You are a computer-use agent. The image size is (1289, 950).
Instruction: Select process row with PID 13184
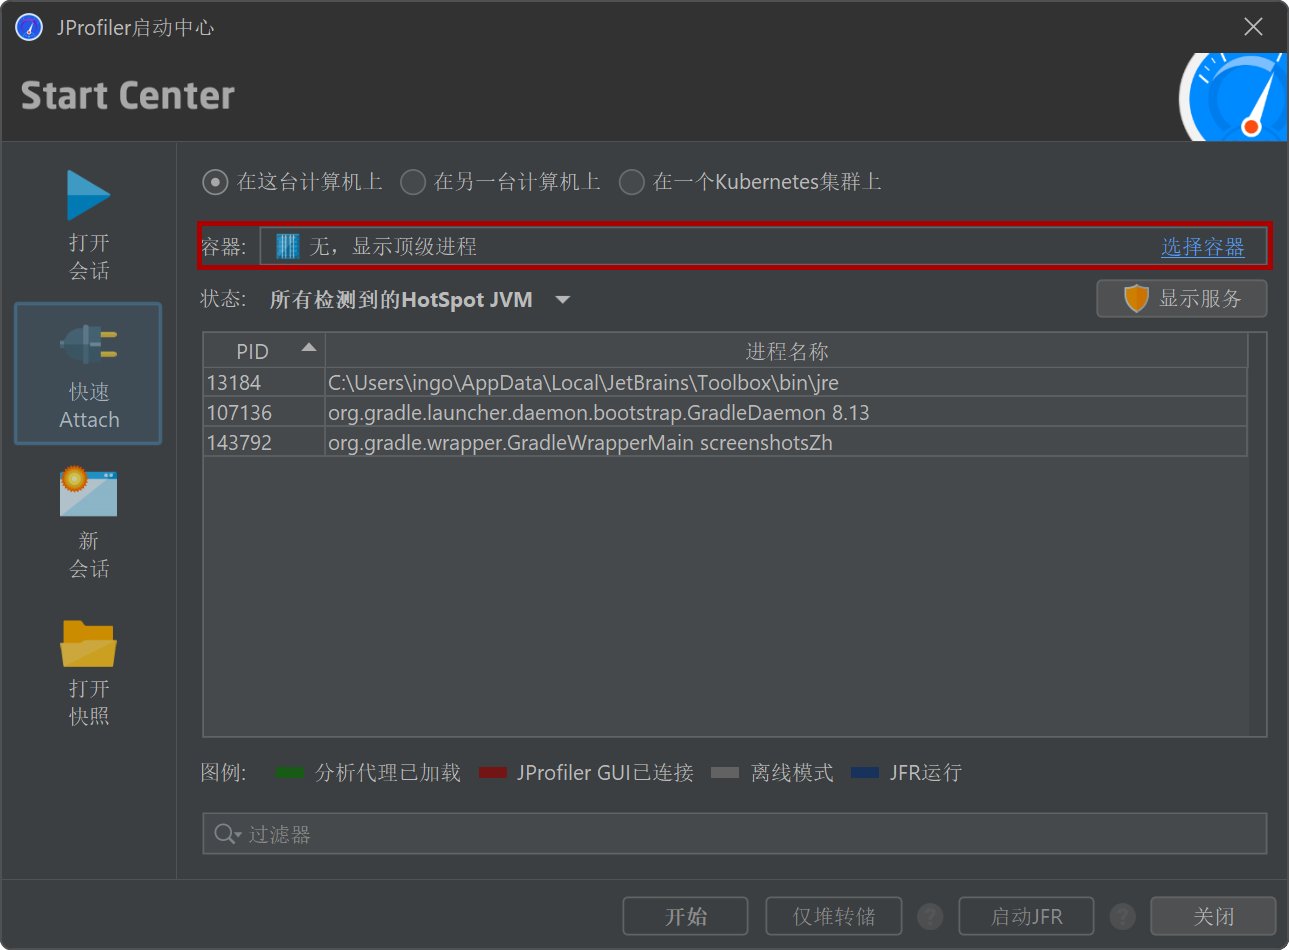(x=725, y=382)
